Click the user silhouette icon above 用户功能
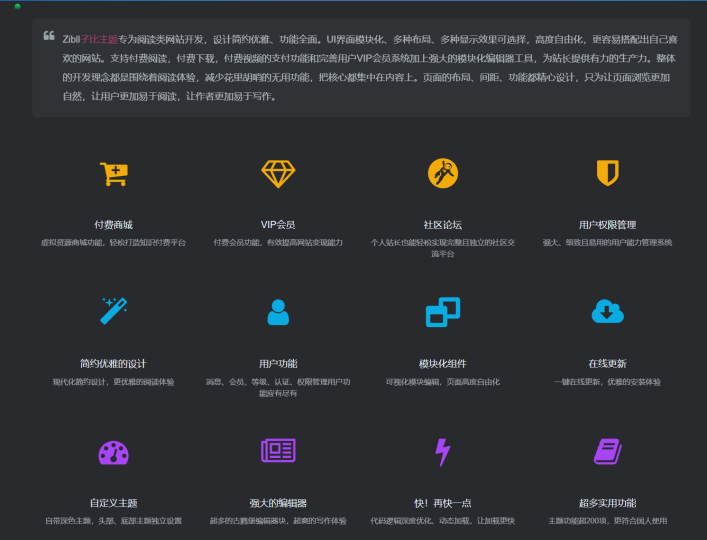707x540 pixels. point(278,312)
